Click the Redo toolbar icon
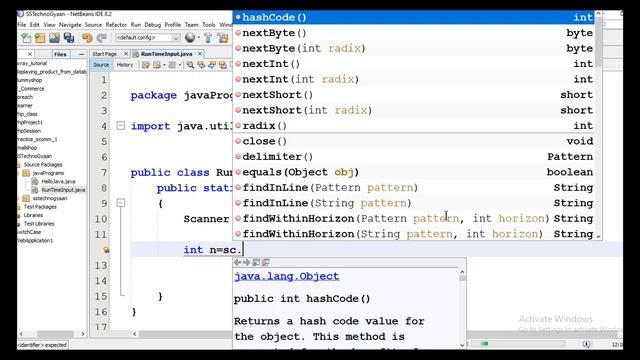 (x=102, y=38)
